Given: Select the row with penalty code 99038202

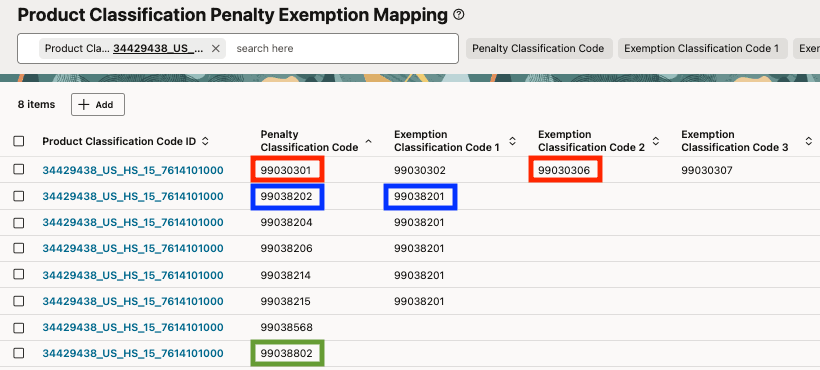Looking at the screenshot, I should 19,196.
